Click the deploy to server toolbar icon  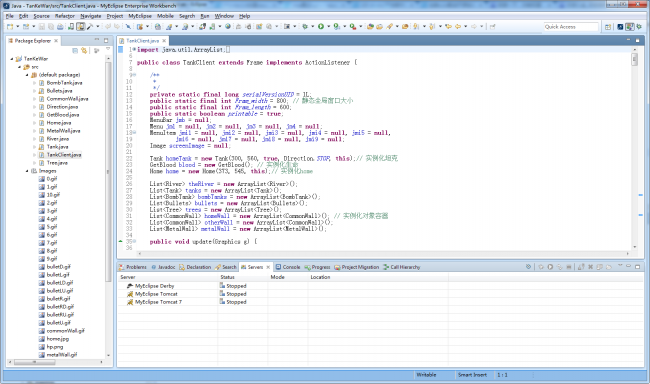tap(202, 27)
